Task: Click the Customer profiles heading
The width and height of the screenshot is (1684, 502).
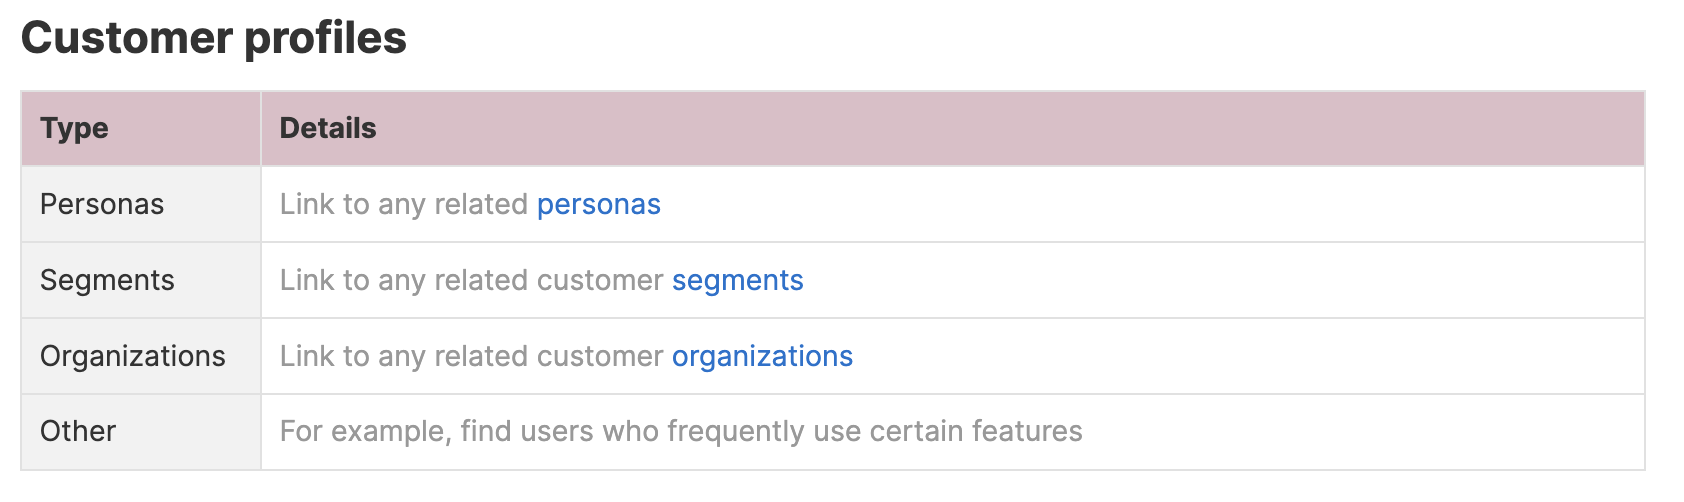Action: point(214,38)
